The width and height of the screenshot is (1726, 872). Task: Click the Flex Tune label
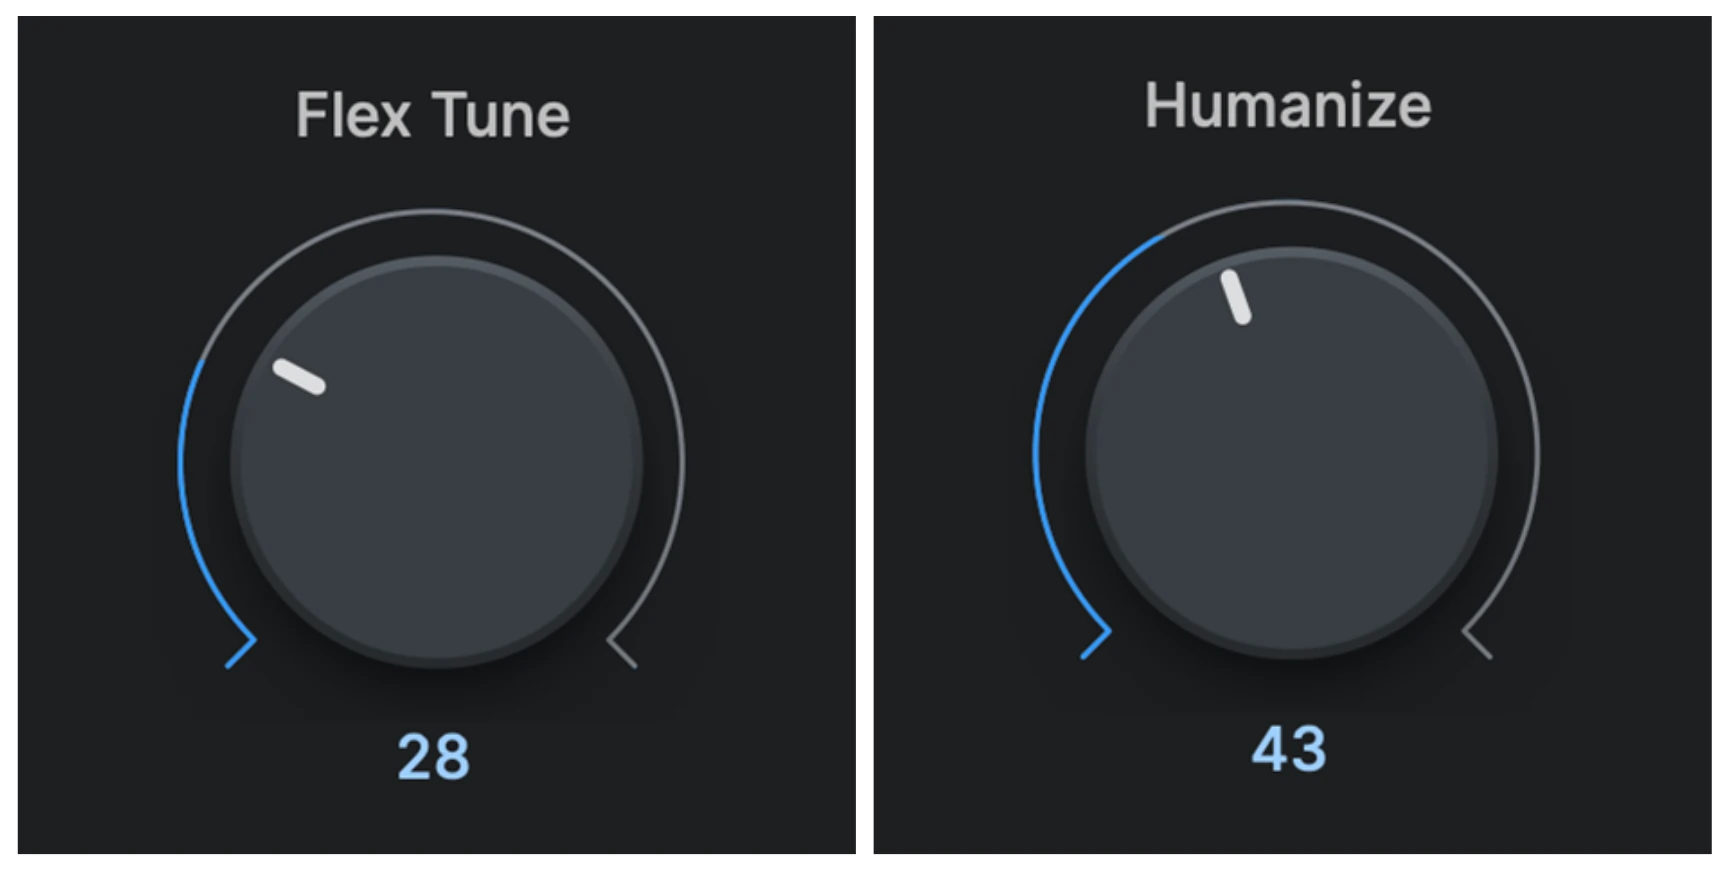pyautogui.click(x=432, y=115)
